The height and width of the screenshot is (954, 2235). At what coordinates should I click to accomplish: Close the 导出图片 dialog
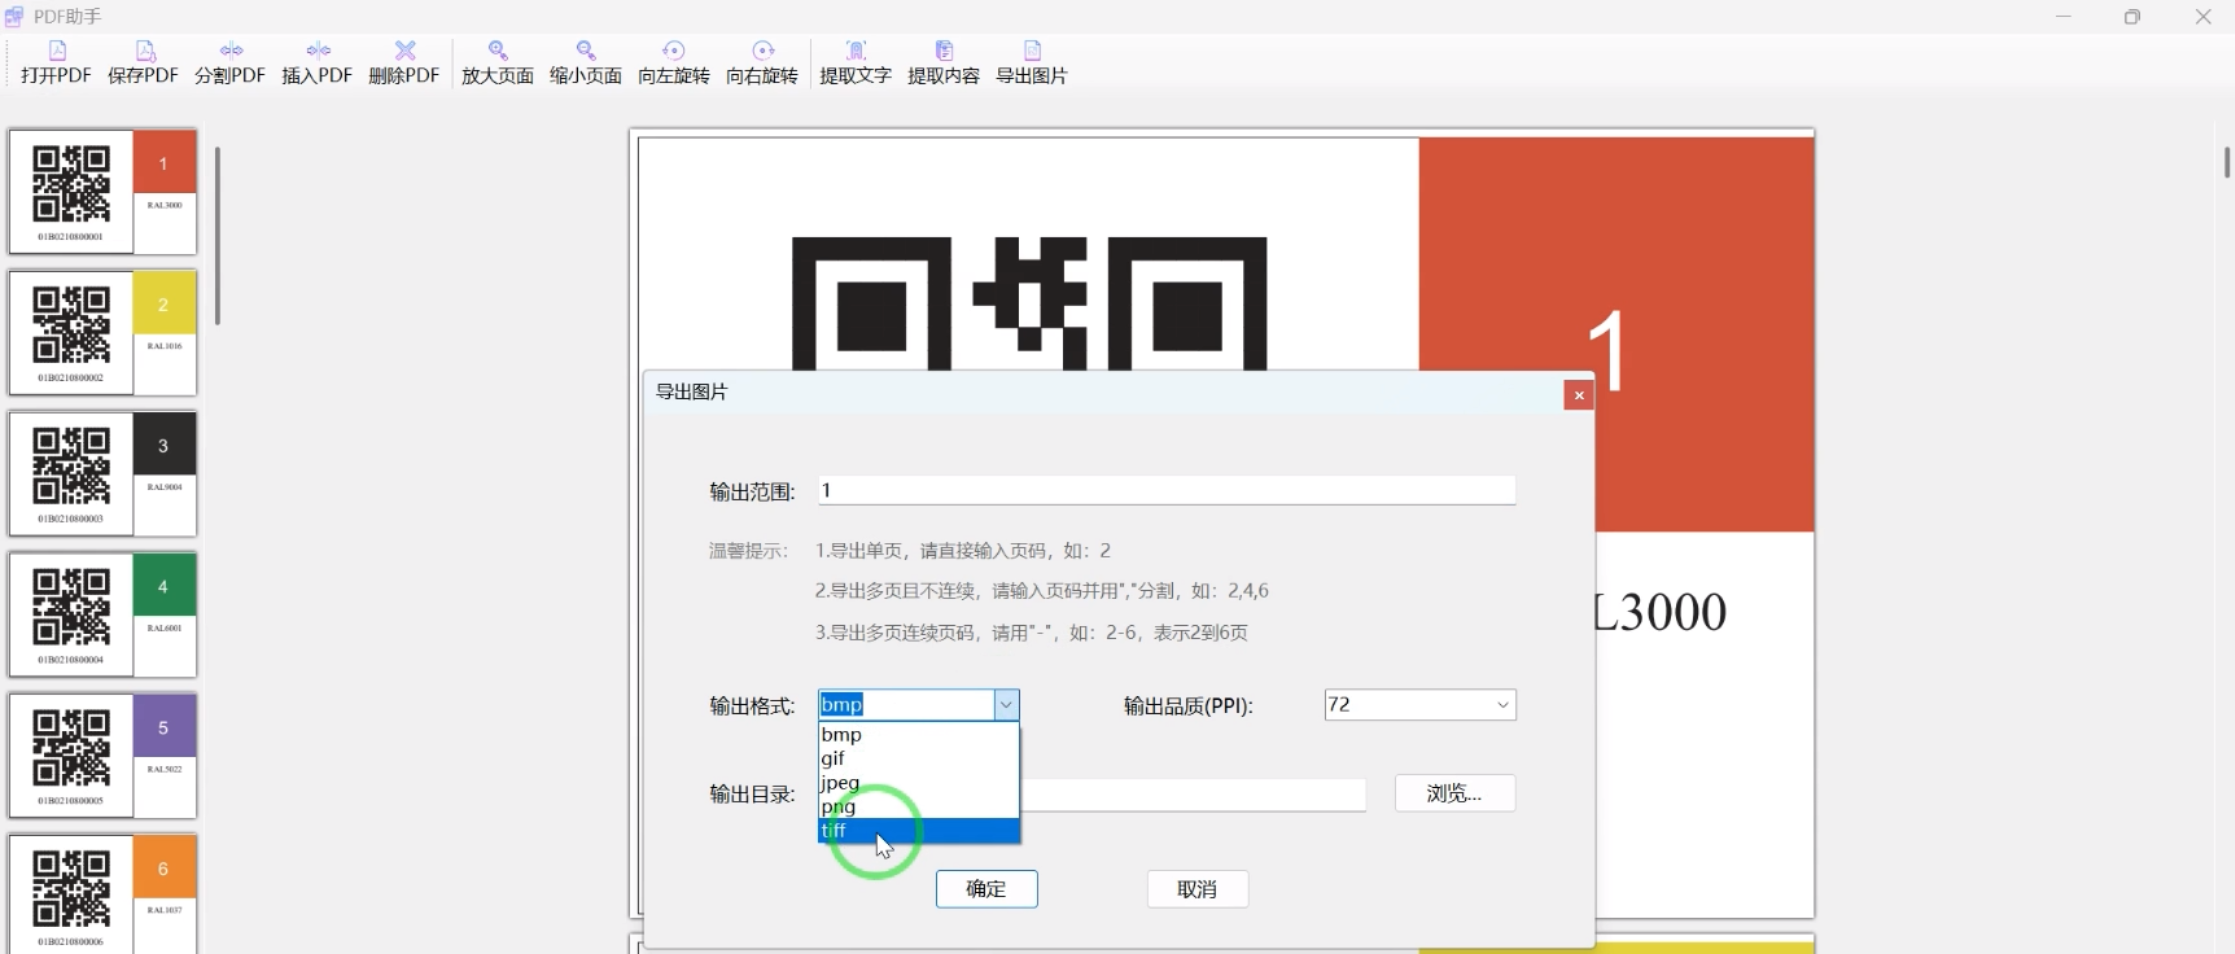click(x=1578, y=395)
